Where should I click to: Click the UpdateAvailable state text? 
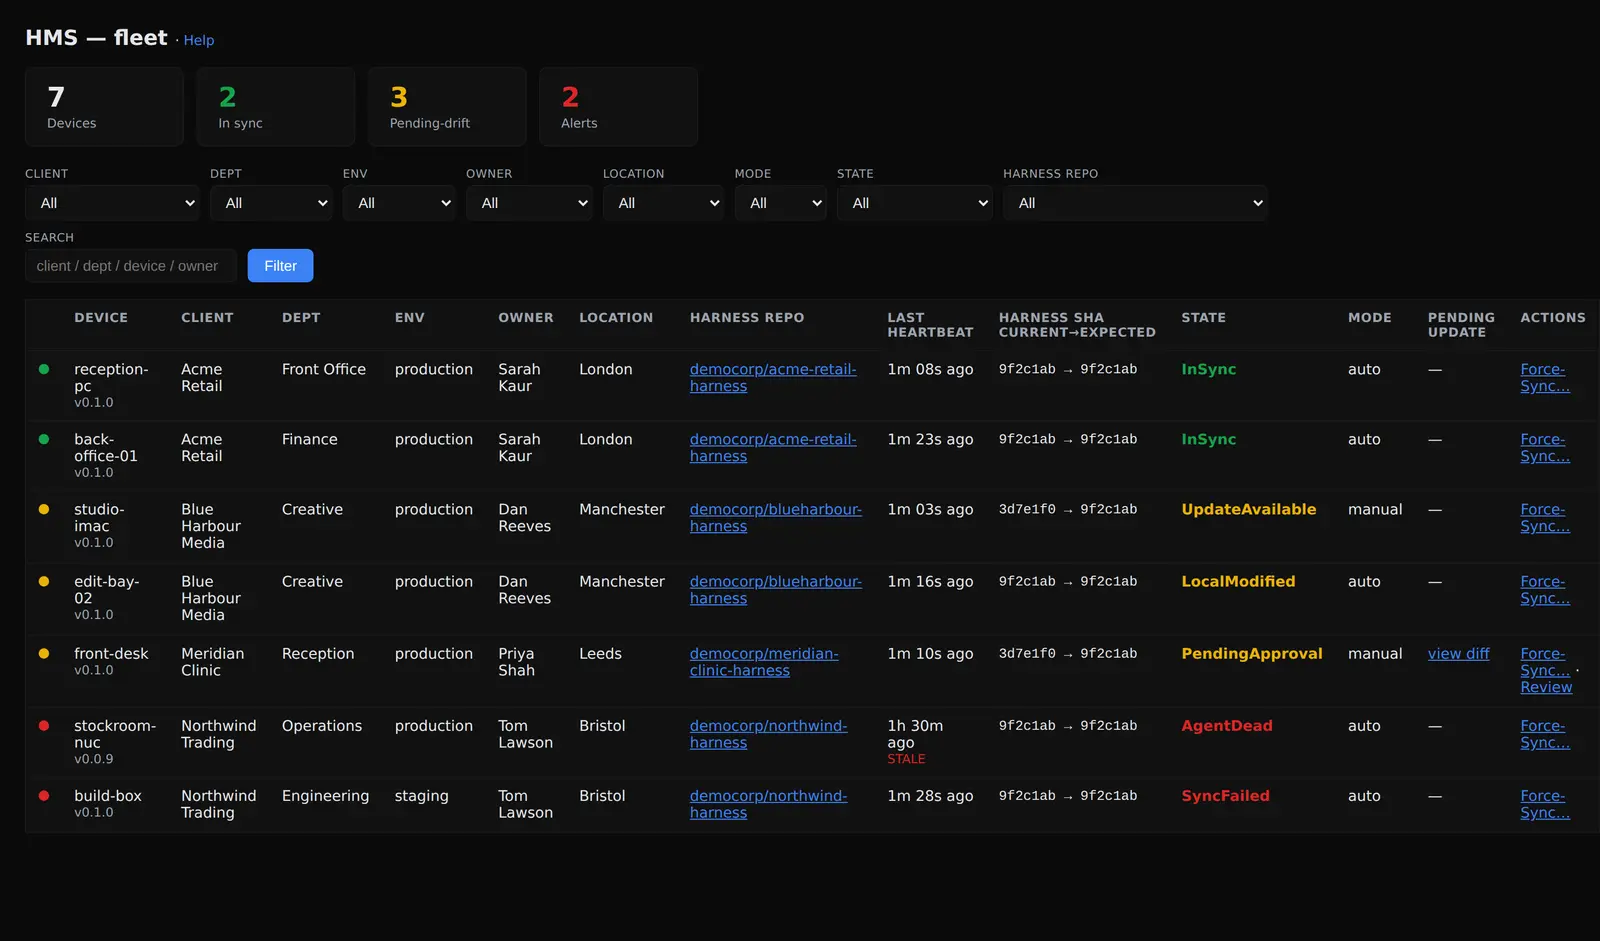click(x=1248, y=509)
